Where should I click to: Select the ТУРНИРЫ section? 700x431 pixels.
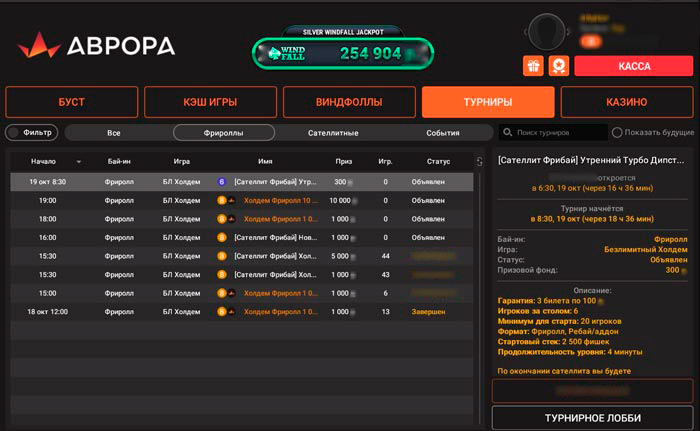(x=488, y=102)
